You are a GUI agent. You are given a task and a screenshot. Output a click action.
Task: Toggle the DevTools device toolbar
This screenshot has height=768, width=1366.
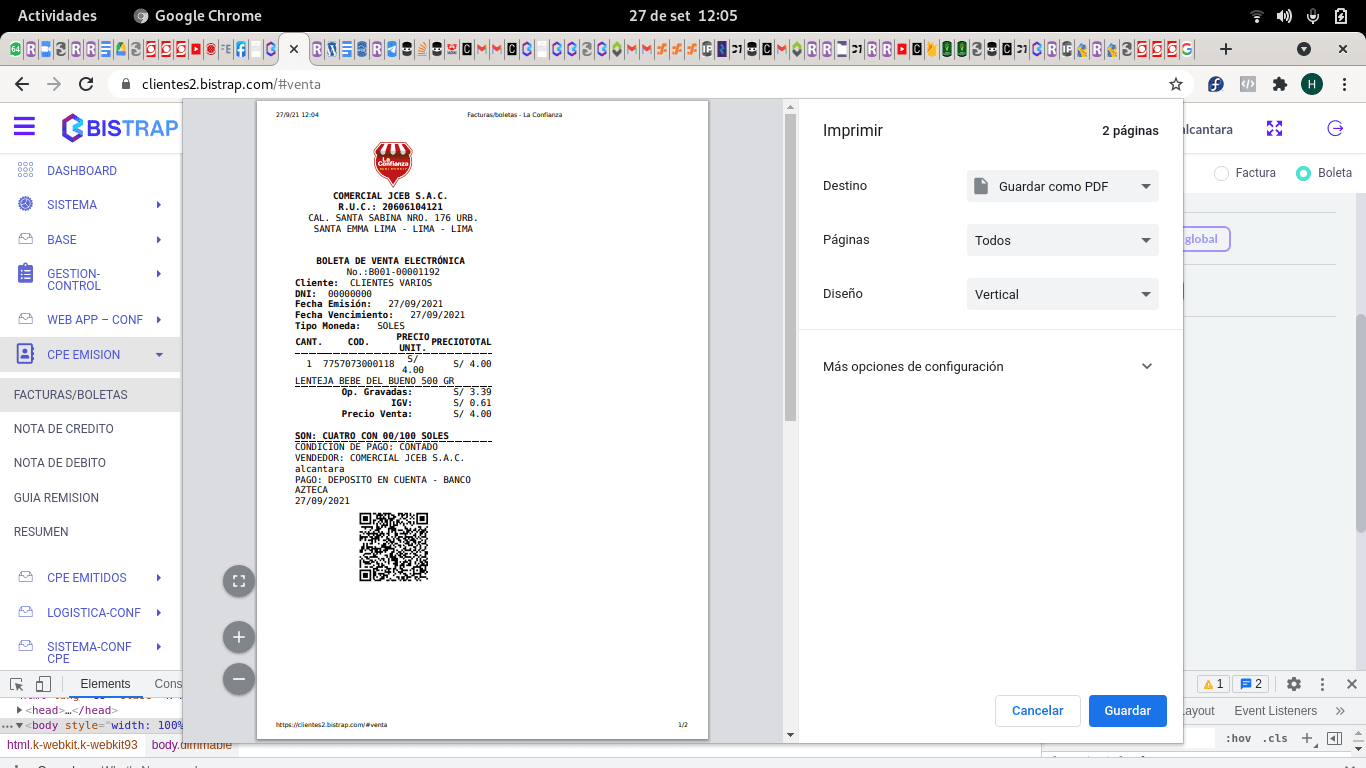[x=43, y=684]
